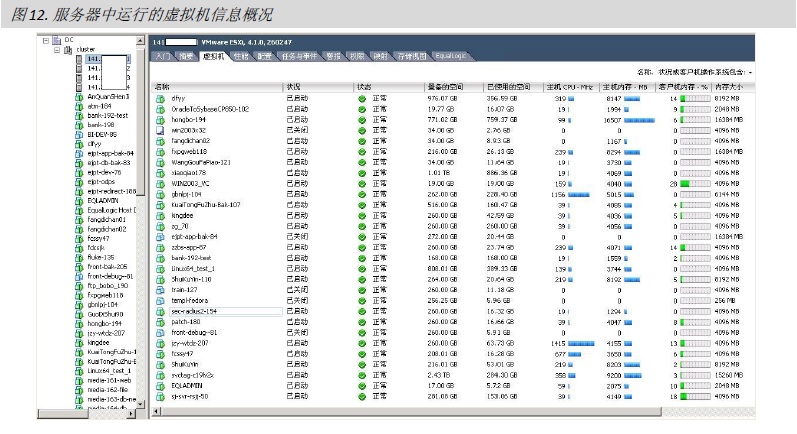Viewport: 797px width, 434px height.
Task: Click guest memory bar in WIN2003_VC row
Action: coord(695,183)
